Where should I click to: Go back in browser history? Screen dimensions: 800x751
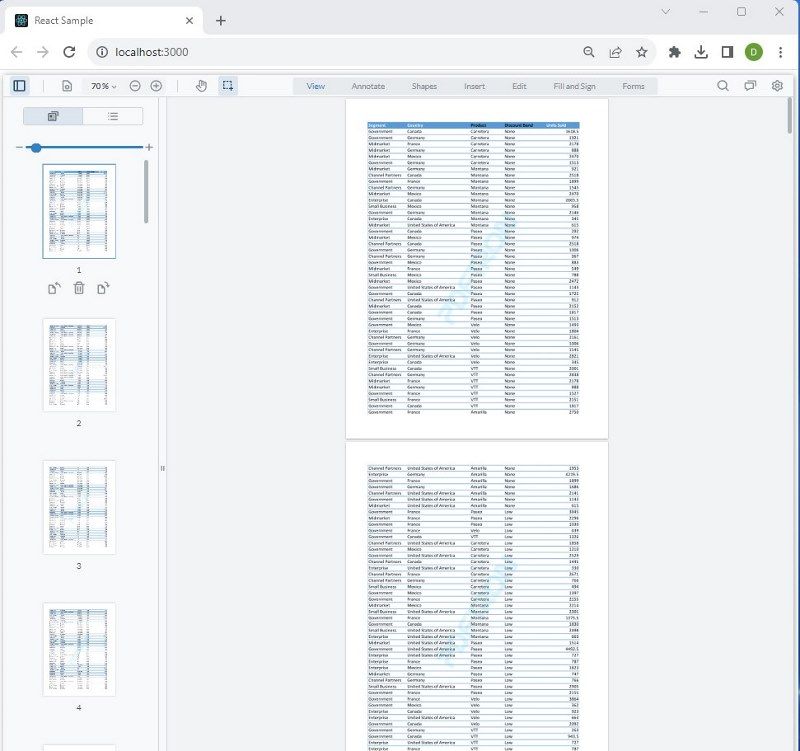tap(17, 52)
